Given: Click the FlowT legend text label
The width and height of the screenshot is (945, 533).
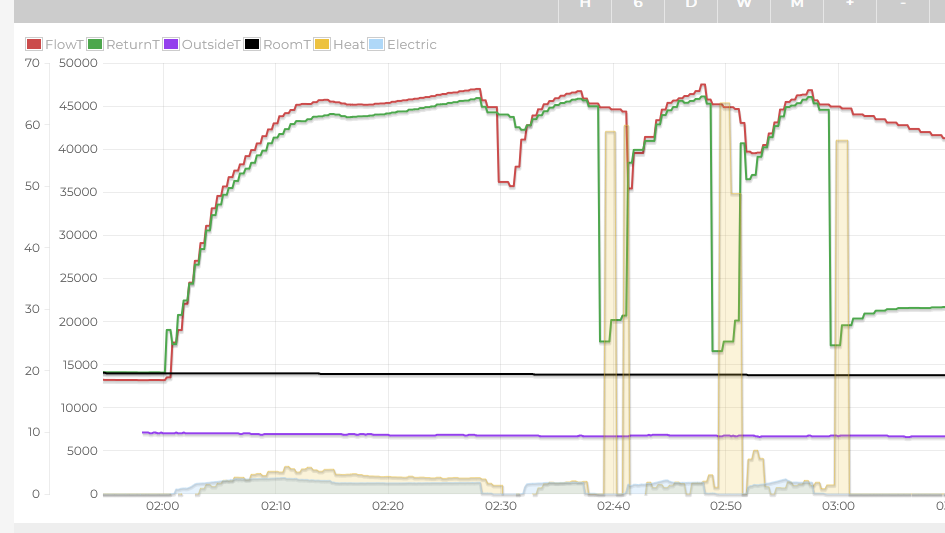Looking at the screenshot, I should tap(64, 45).
